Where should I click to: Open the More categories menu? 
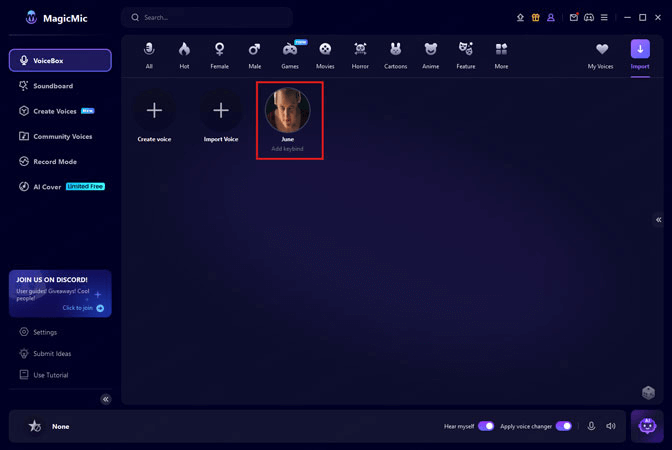501,55
